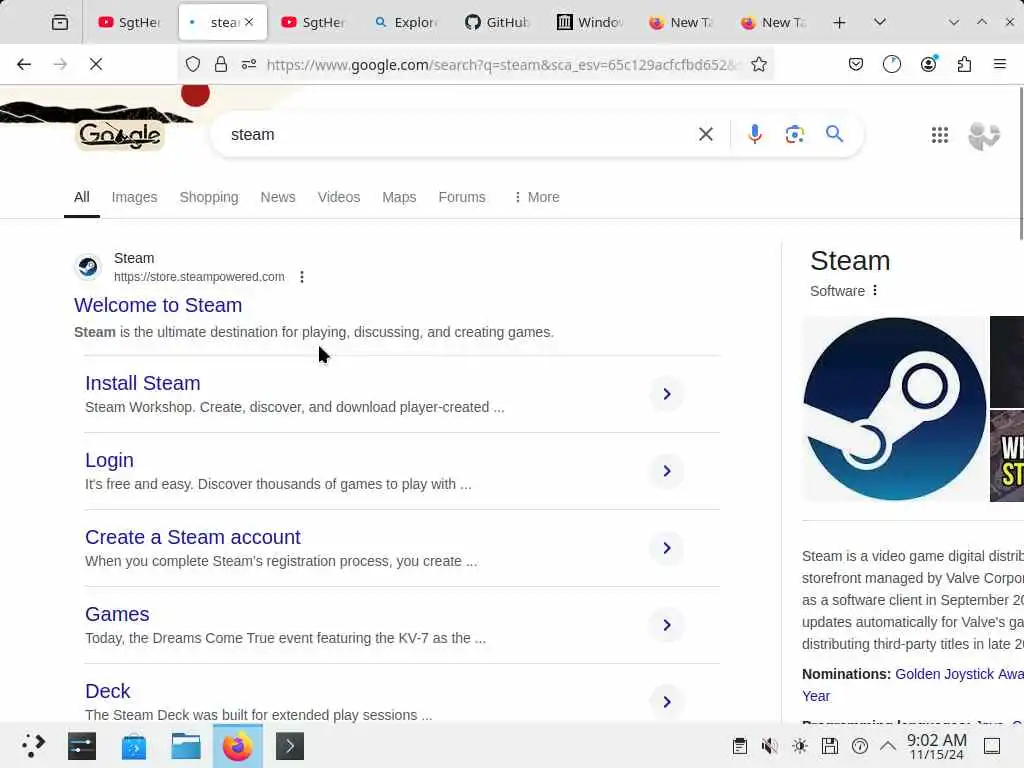This screenshot has width=1024, height=768.
Task: Open Firefox account icon
Action: [x=928, y=64]
